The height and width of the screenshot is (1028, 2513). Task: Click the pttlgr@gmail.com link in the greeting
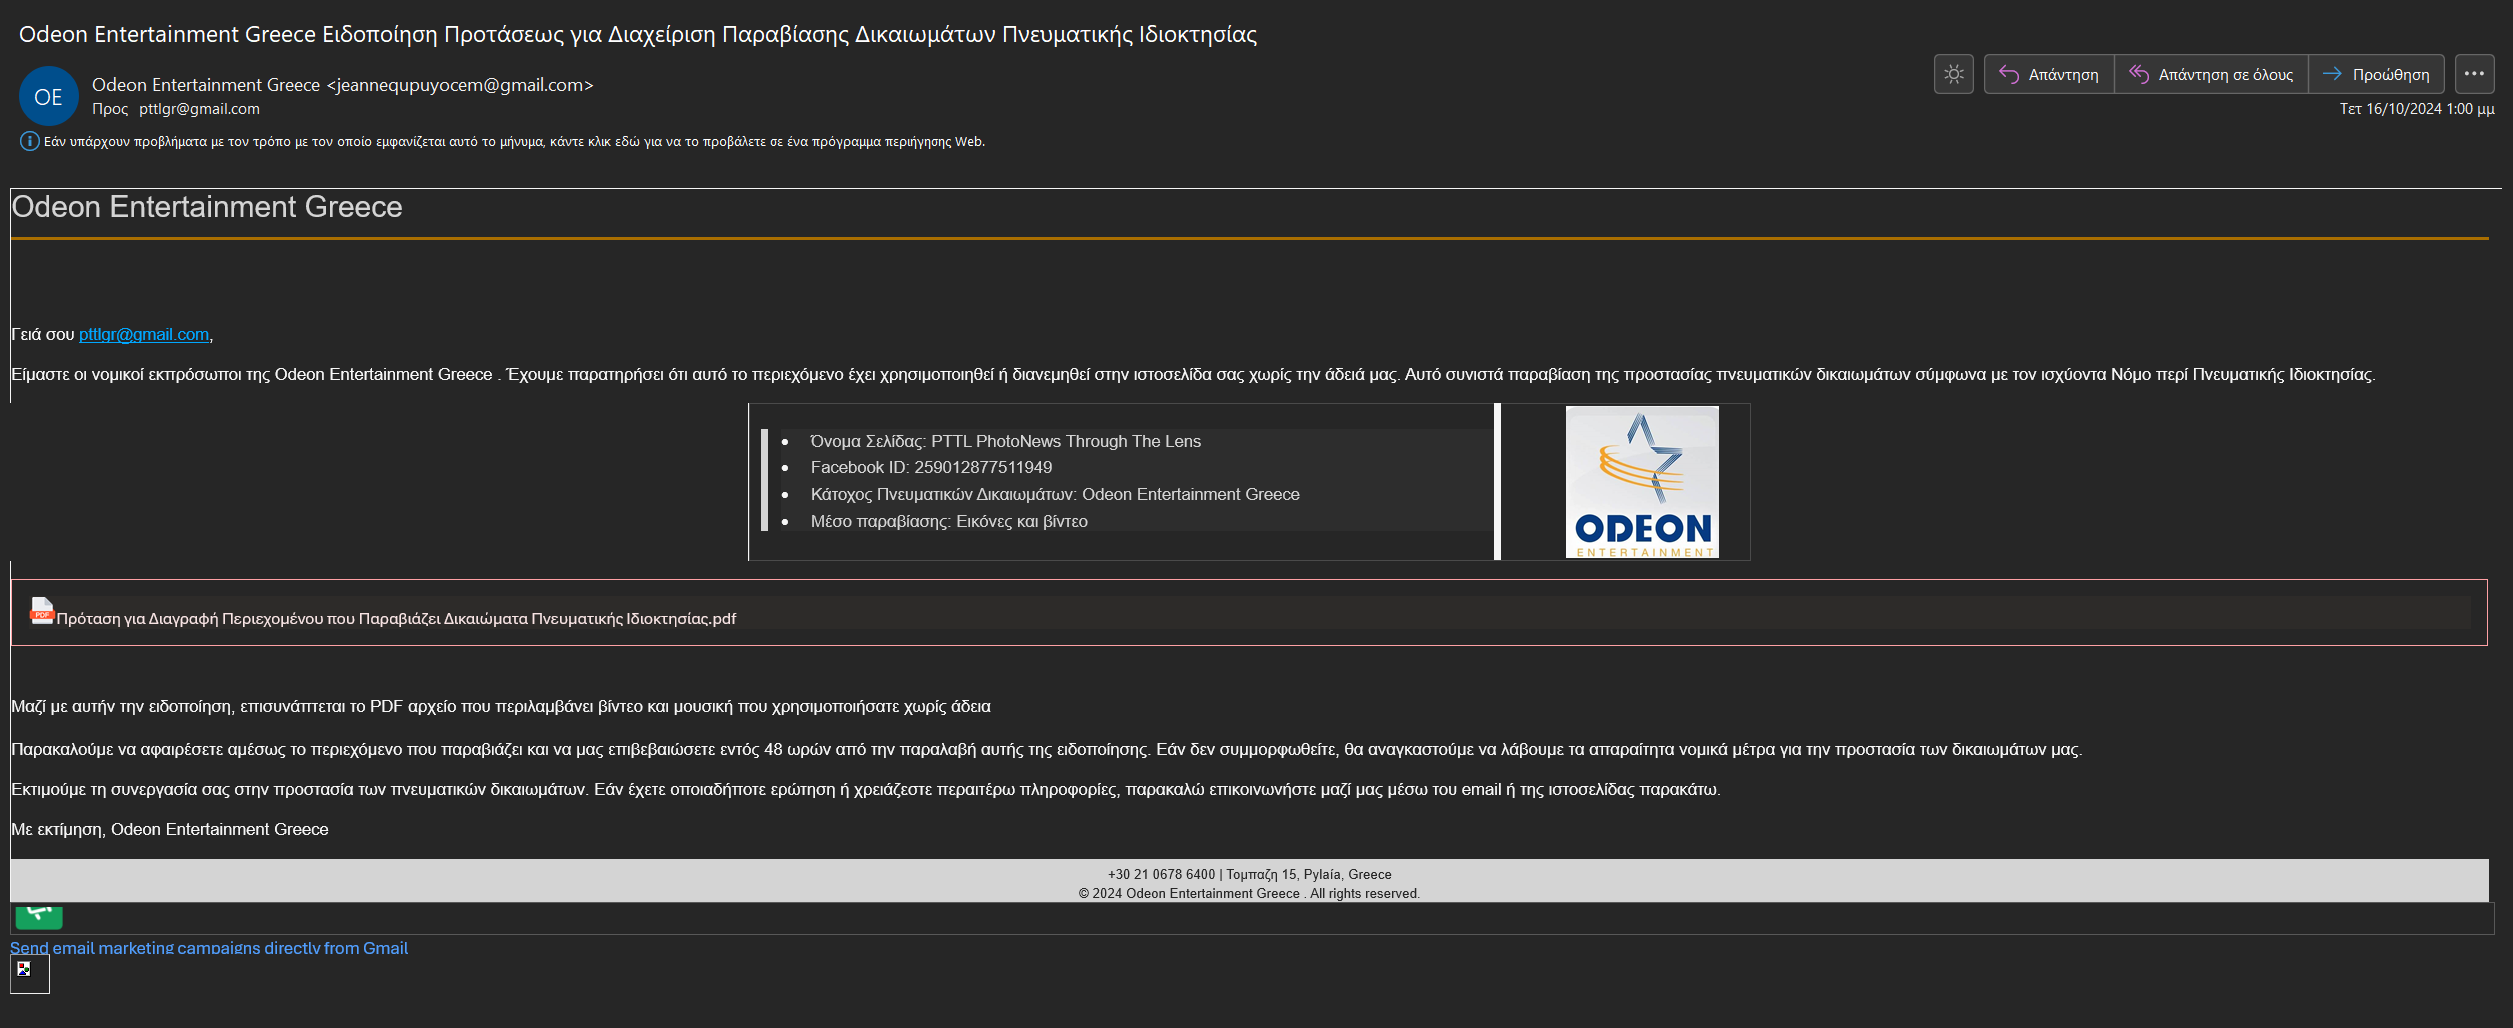click(x=144, y=334)
